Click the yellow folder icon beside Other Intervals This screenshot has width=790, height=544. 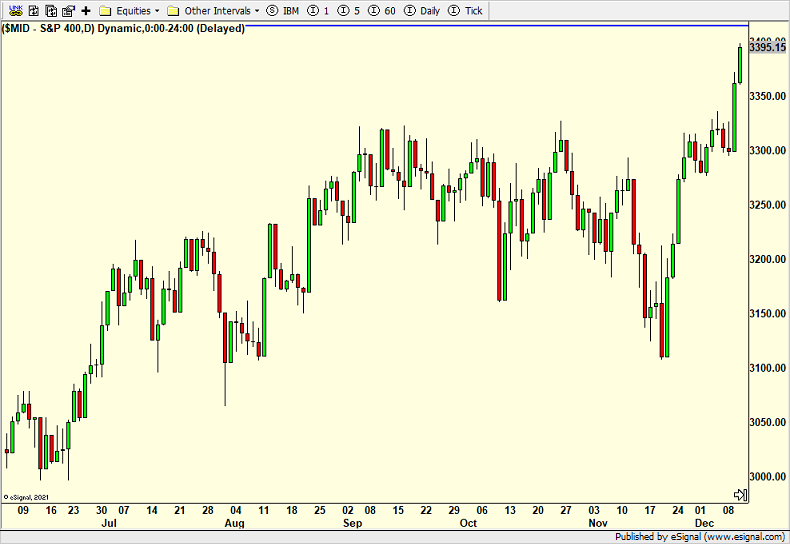pos(174,10)
